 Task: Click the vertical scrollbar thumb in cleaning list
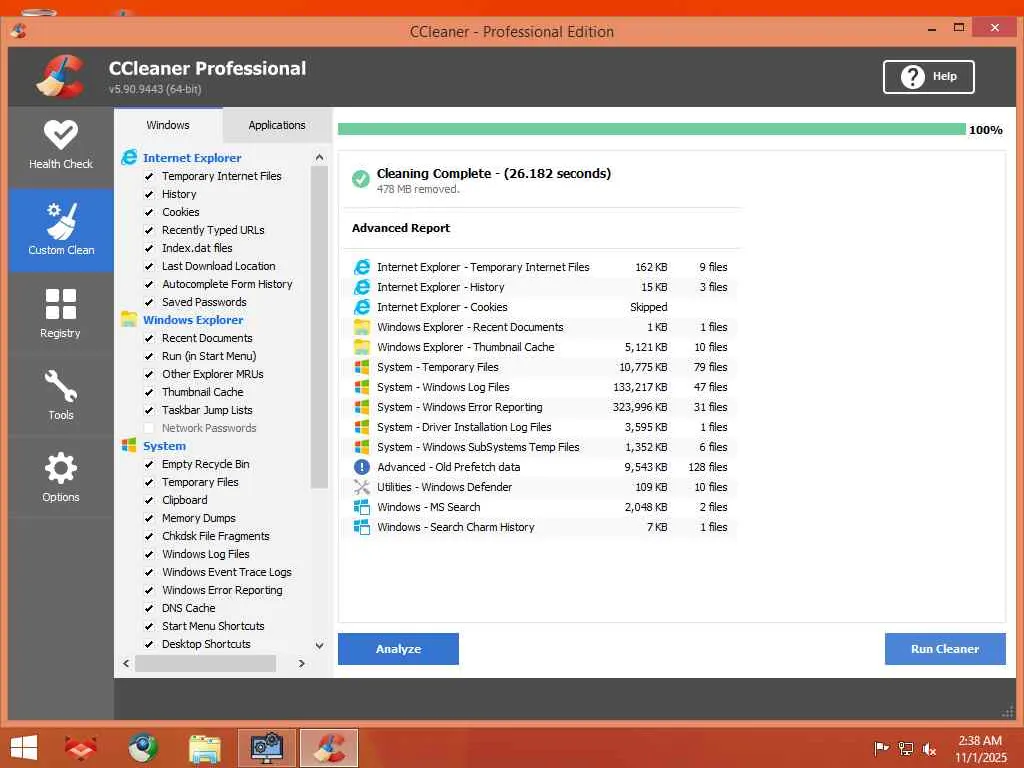pos(319,327)
